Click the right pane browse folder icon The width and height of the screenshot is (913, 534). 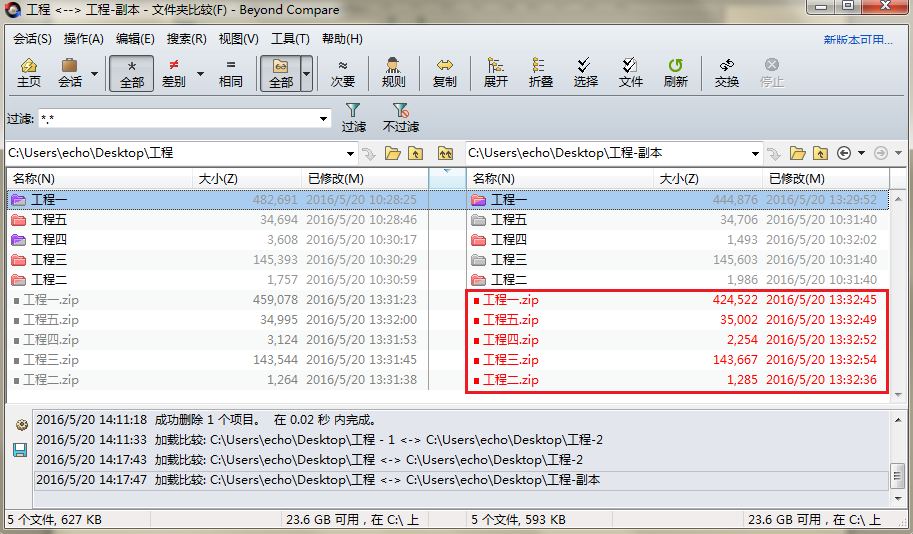[x=798, y=153]
